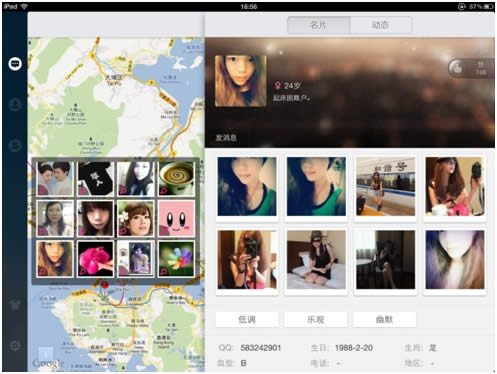497x374 pixels.
Task: Open the settings gear in the sidebar
Action: (x=15, y=345)
